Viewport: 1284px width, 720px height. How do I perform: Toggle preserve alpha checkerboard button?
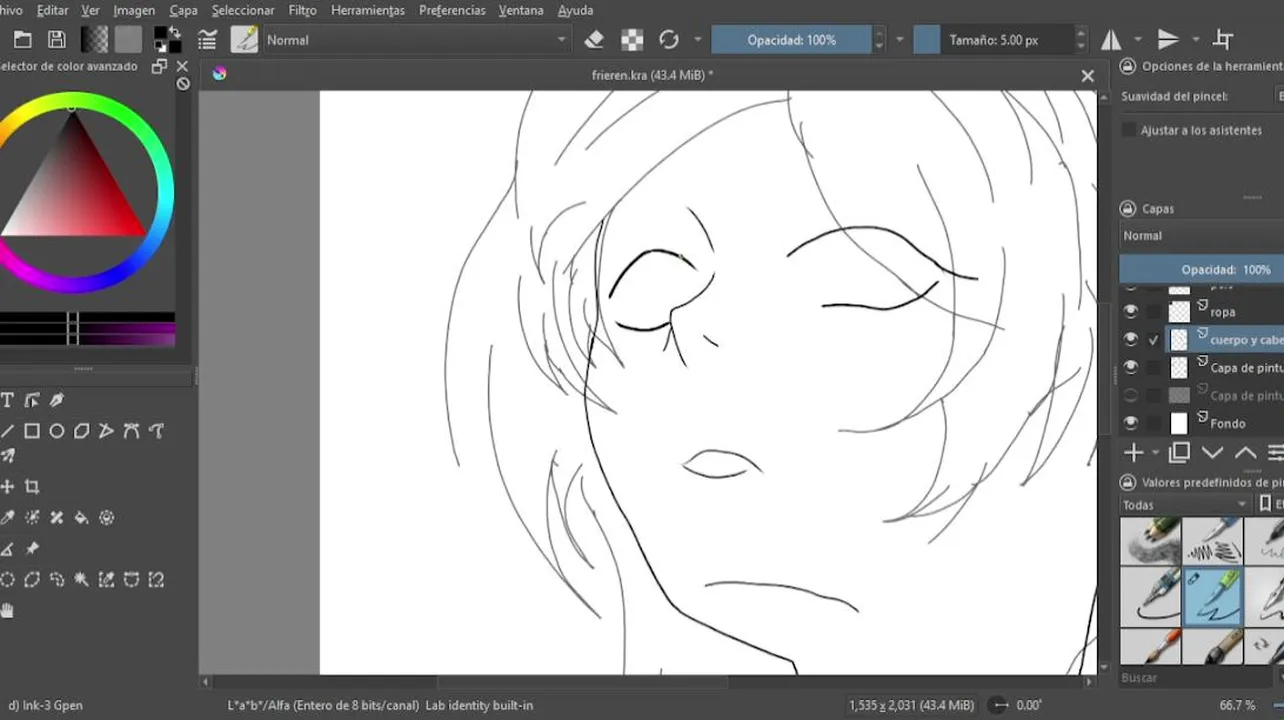click(x=632, y=40)
